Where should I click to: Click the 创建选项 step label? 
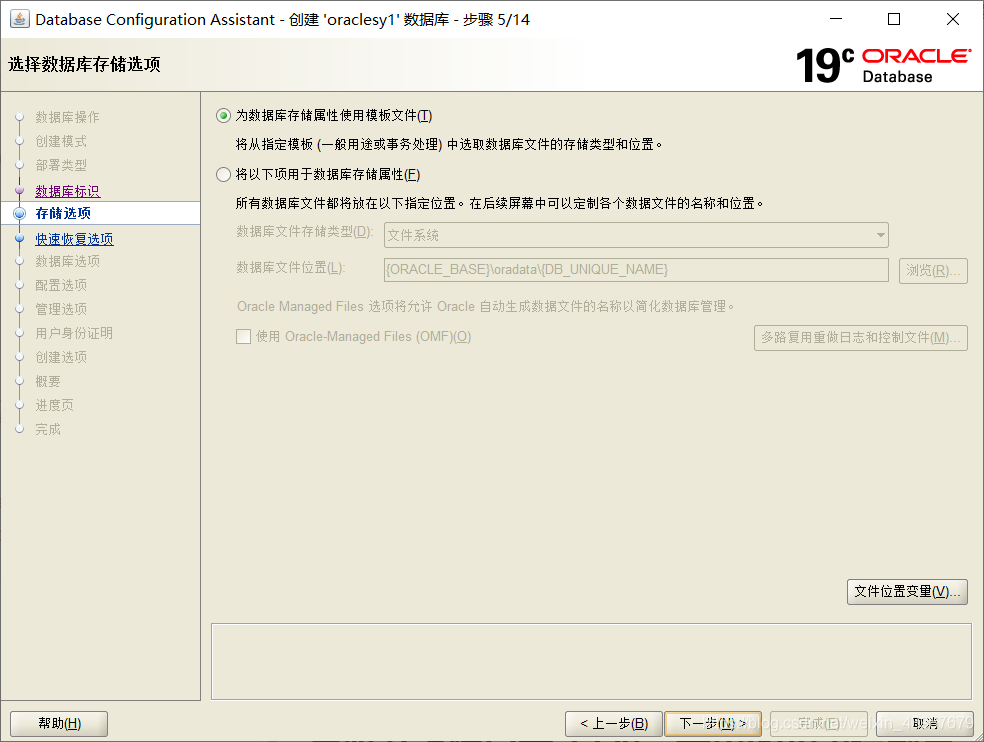(61, 357)
